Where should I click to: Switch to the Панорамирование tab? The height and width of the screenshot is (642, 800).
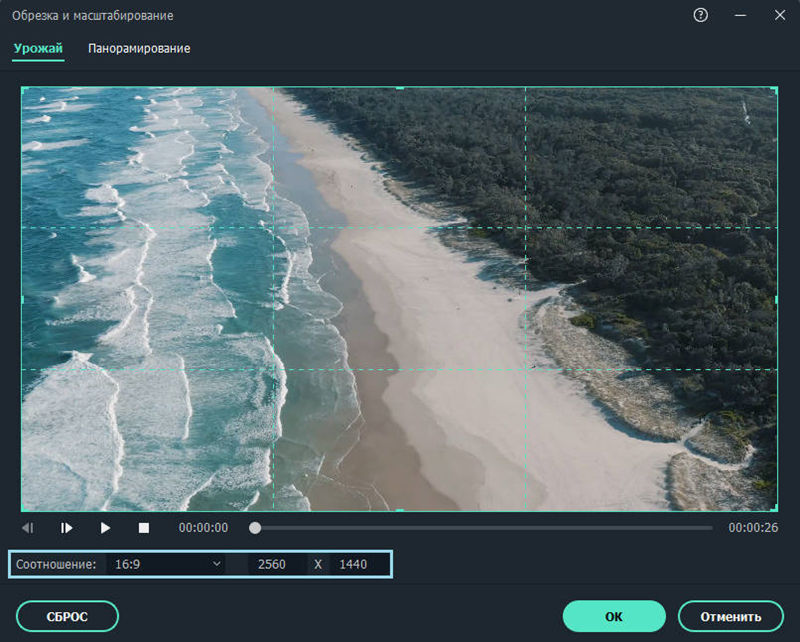pos(139,48)
